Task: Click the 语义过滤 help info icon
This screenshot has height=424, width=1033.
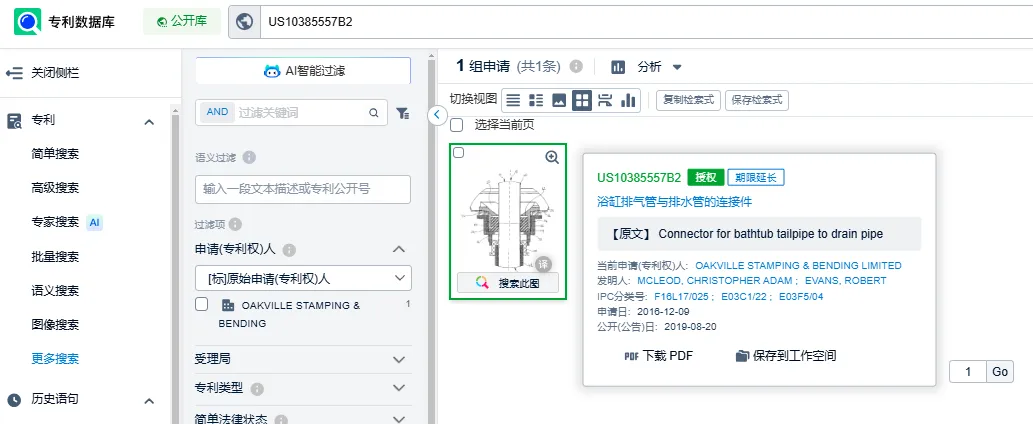Action: 249,157
